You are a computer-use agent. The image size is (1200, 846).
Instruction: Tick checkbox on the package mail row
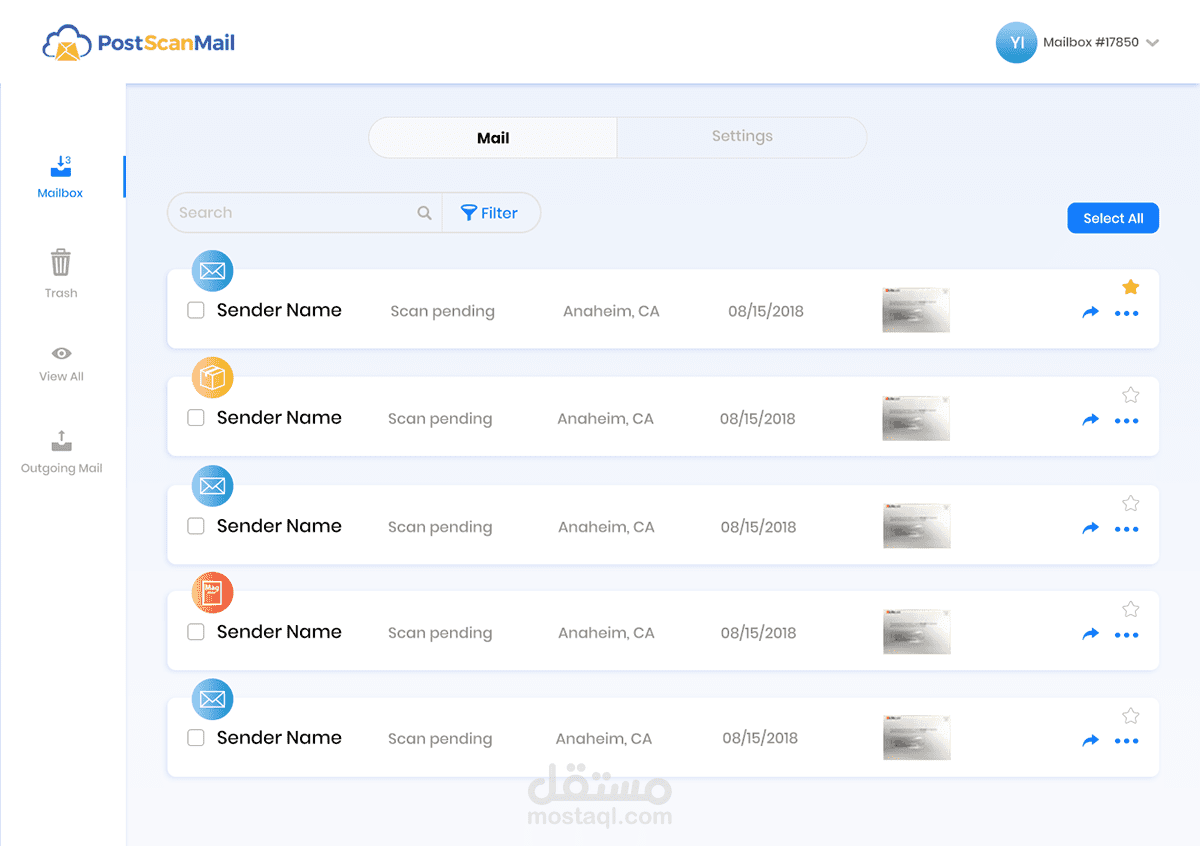tap(196, 418)
